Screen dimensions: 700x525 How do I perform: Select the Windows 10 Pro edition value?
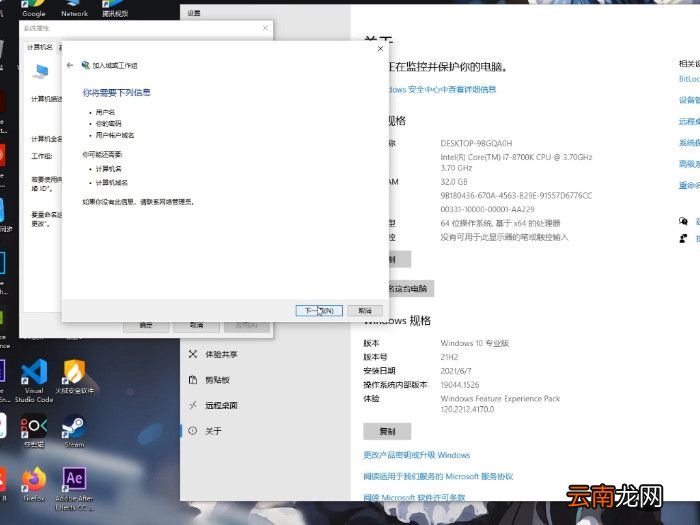(x=475, y=343)
